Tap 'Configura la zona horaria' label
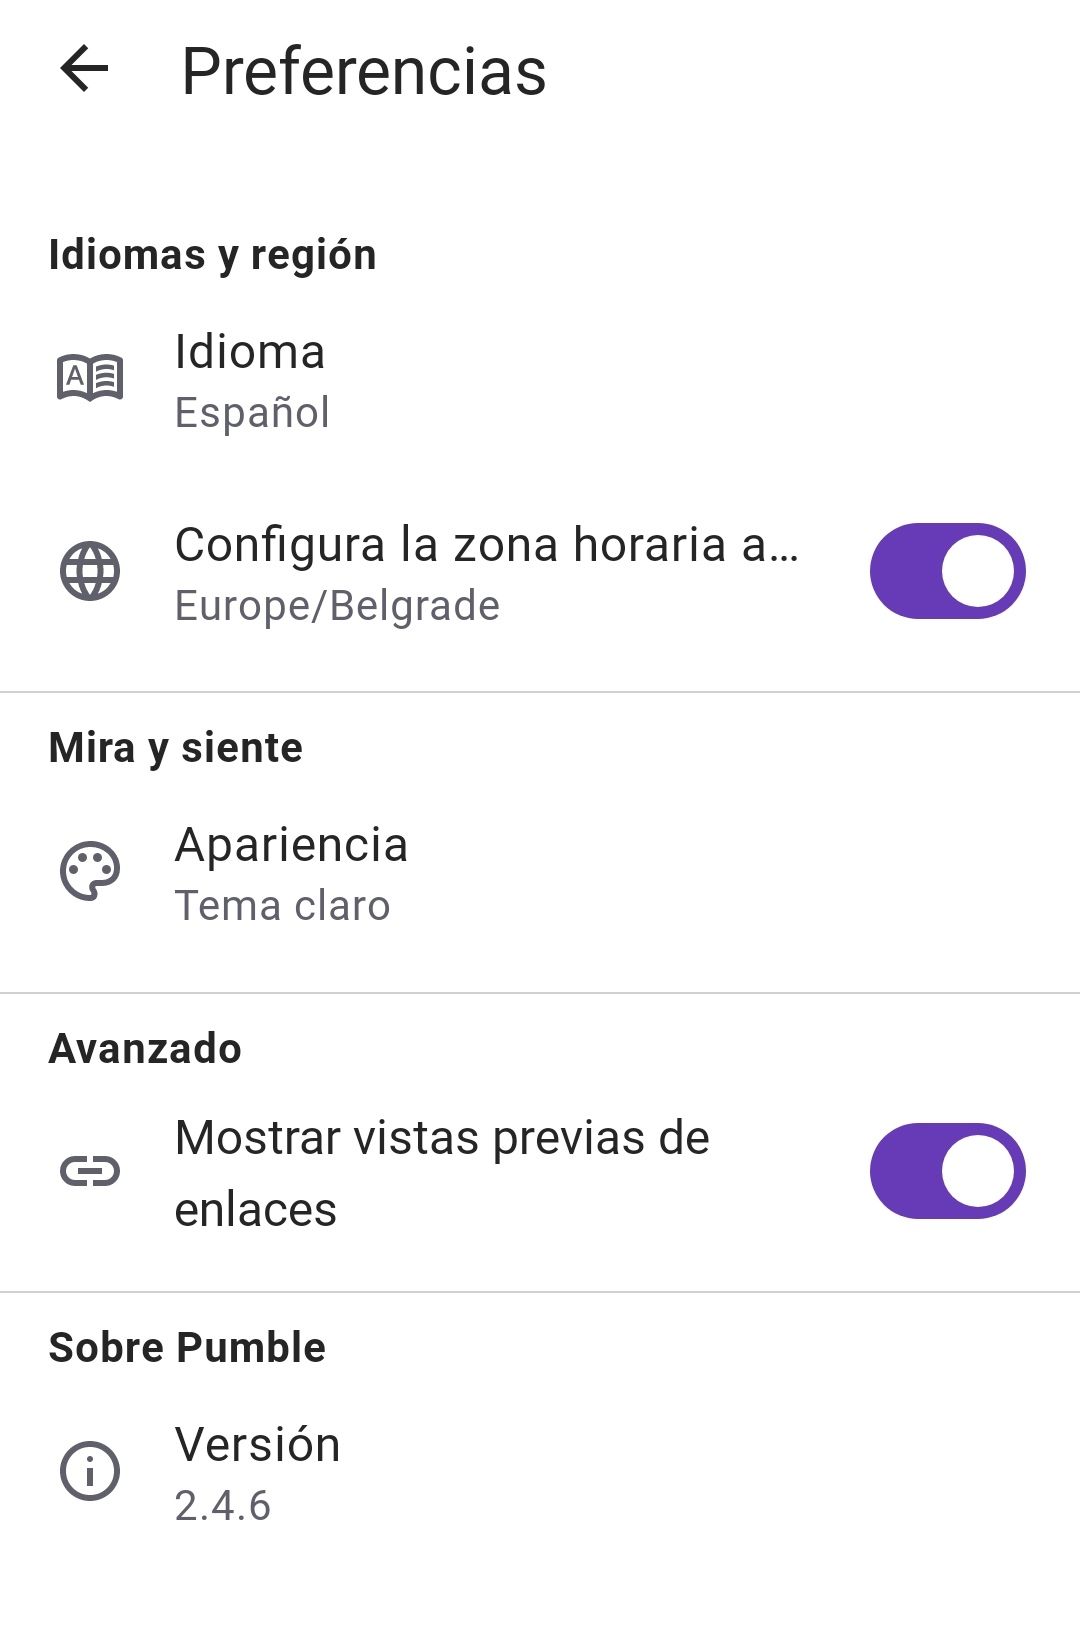 486,545
